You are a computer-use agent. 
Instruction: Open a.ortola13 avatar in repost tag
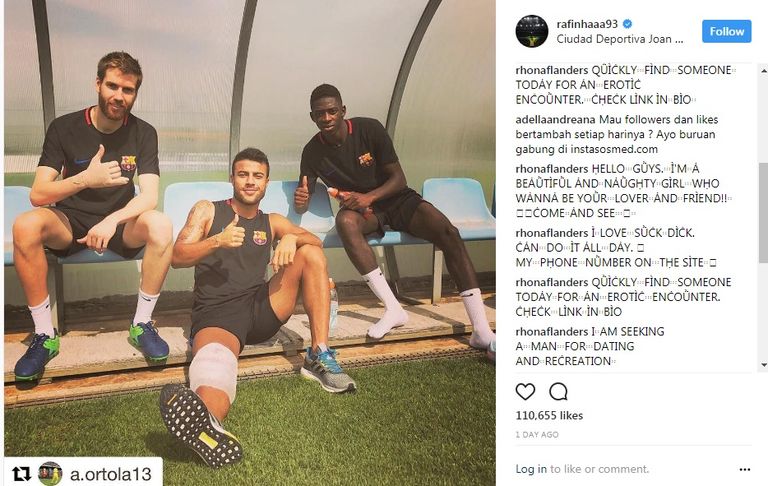coord(50,474)
